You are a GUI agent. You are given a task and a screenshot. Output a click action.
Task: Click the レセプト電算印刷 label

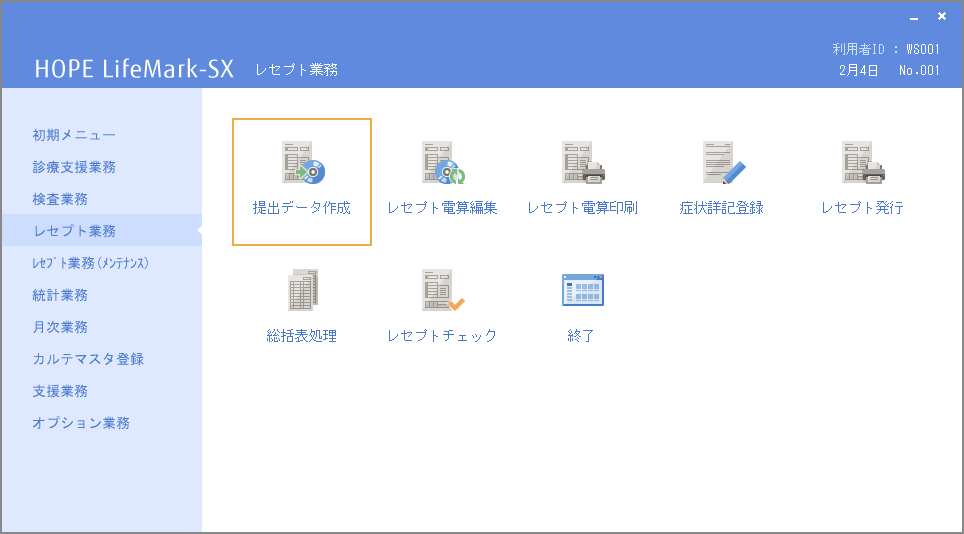pos(582,208)
